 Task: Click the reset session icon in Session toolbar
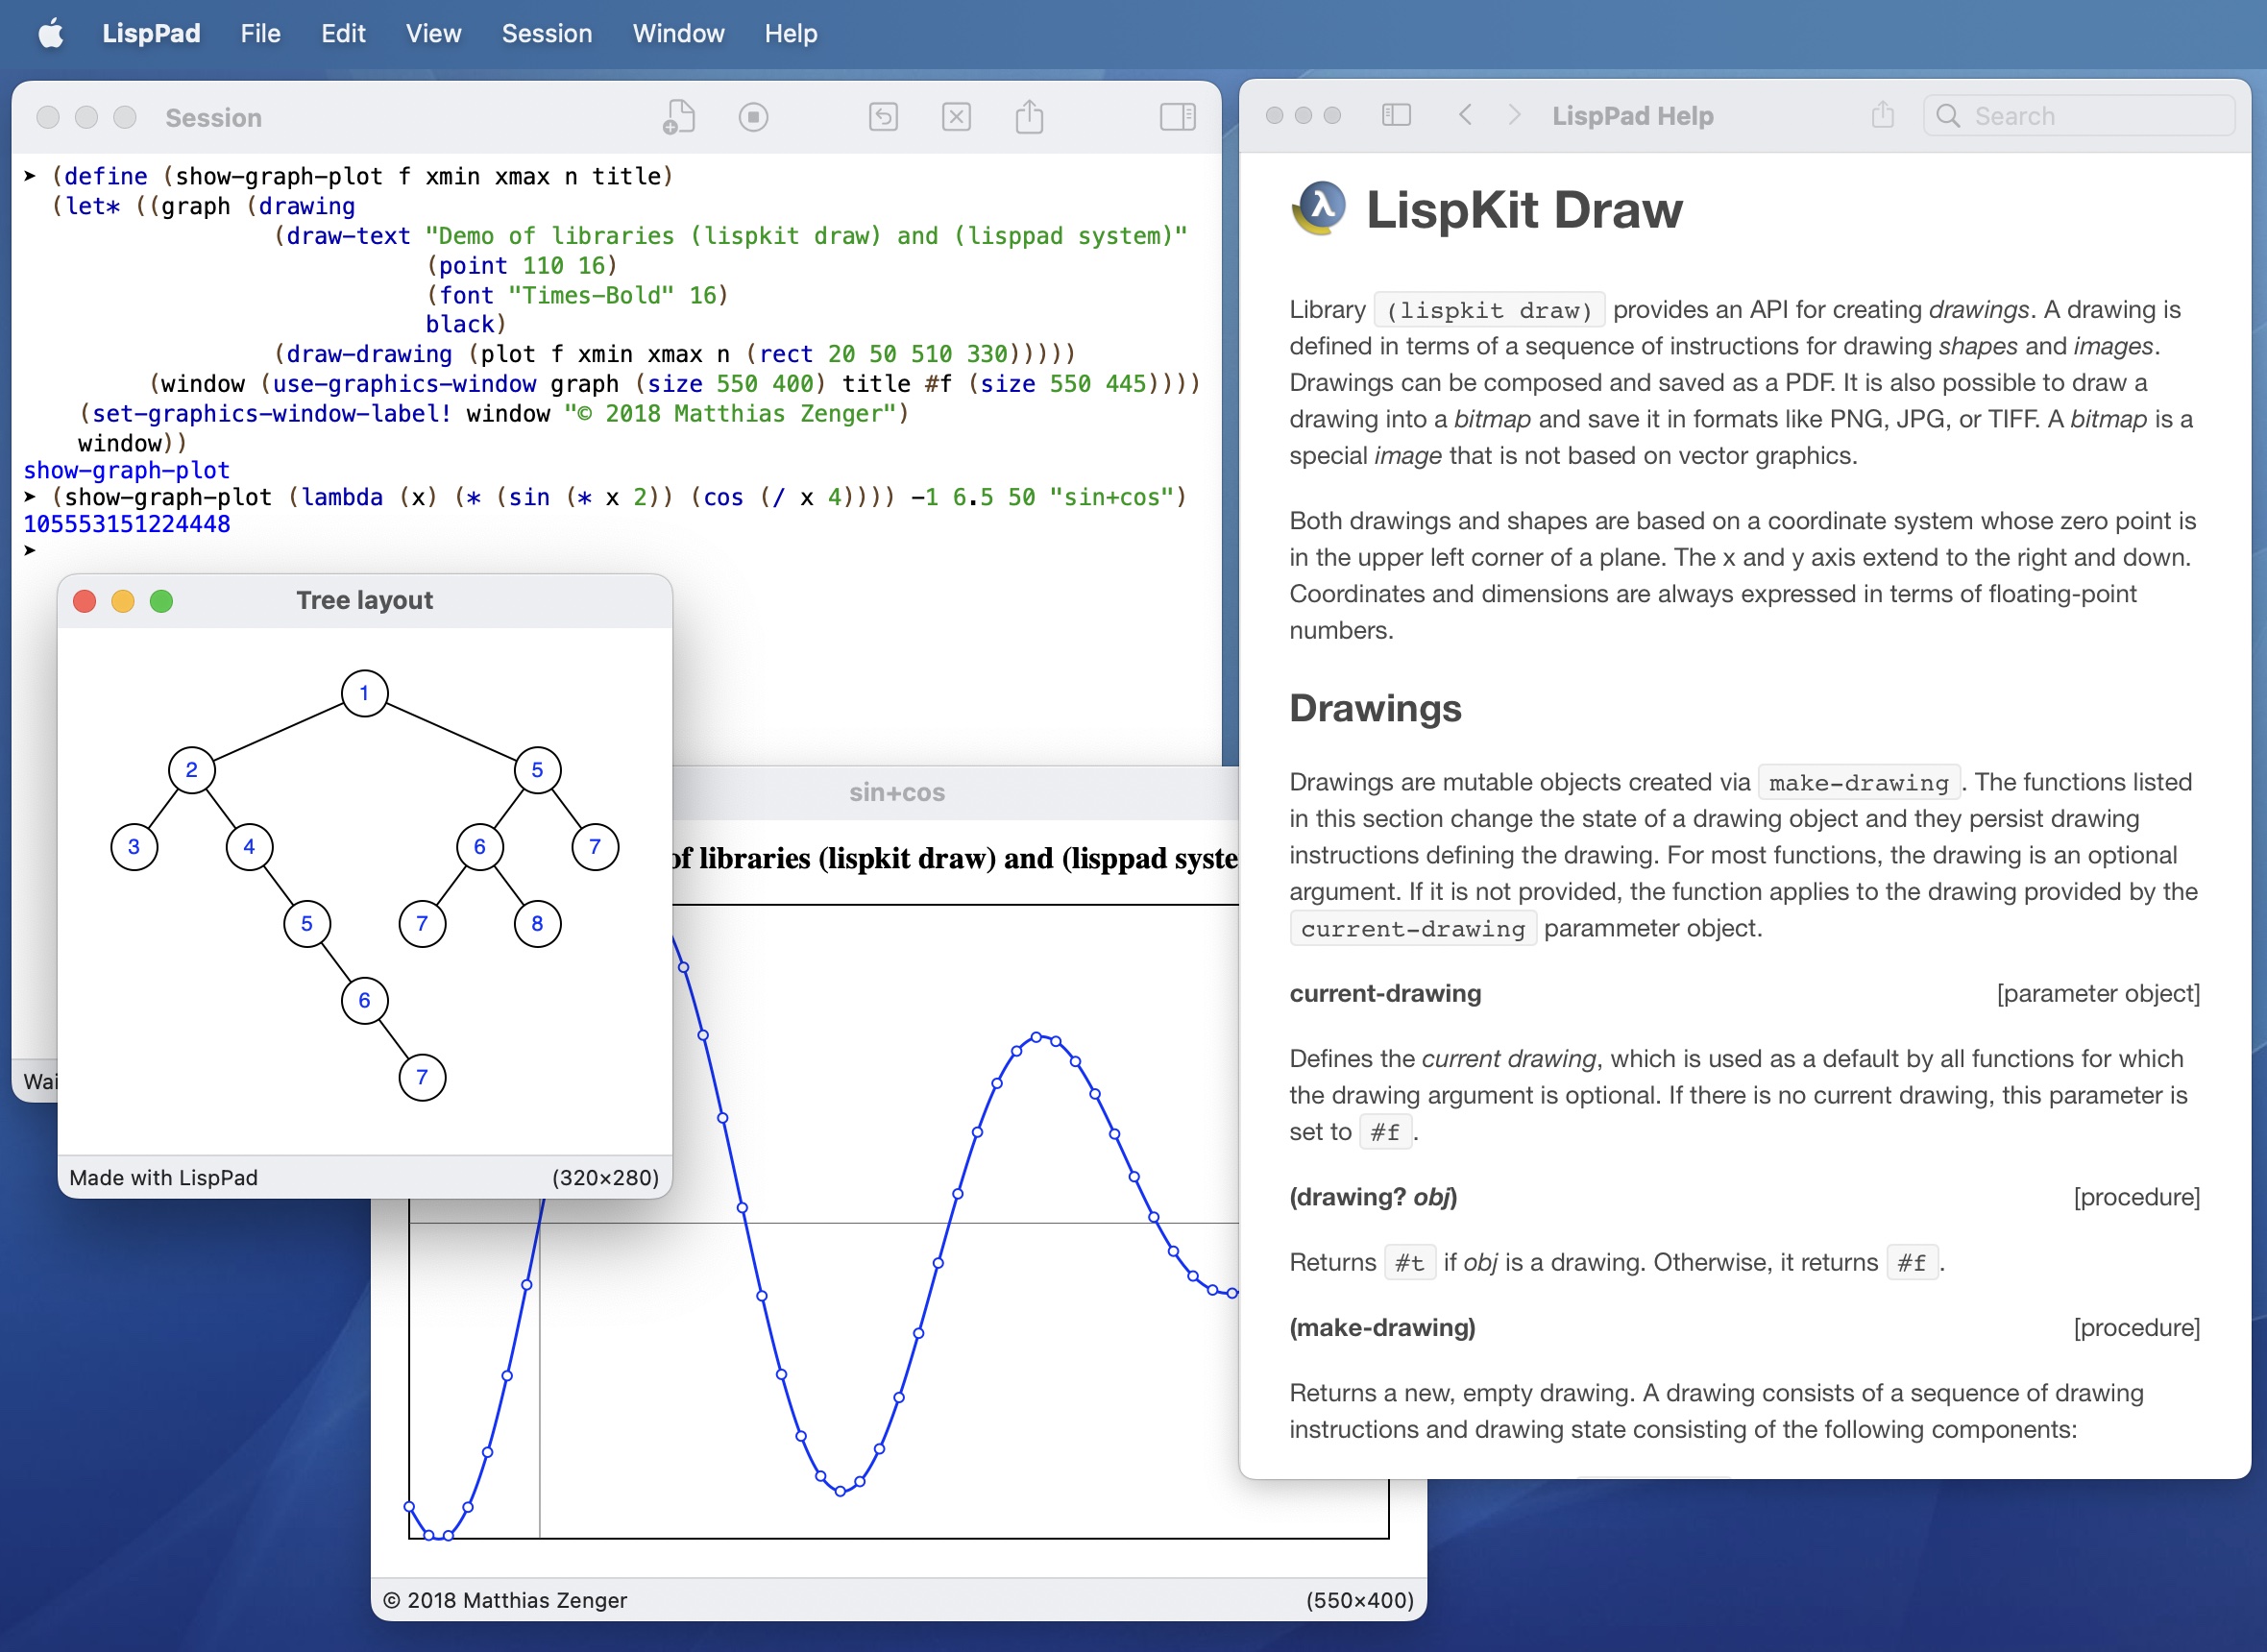click(883, 117)
